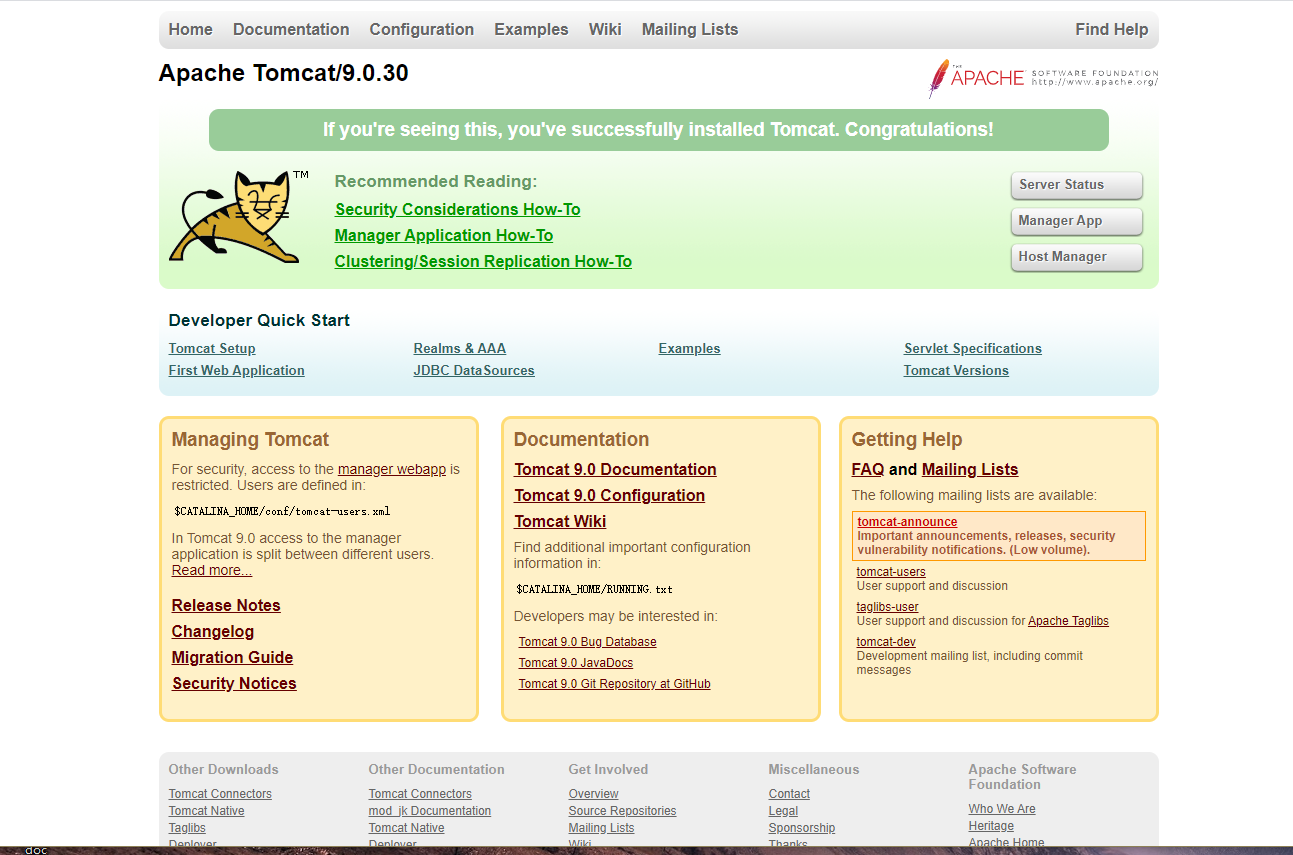Viewport: 1293px width, 855px height.
Task: Click Find Help in the top navigation
Action: pos(1112,30)
